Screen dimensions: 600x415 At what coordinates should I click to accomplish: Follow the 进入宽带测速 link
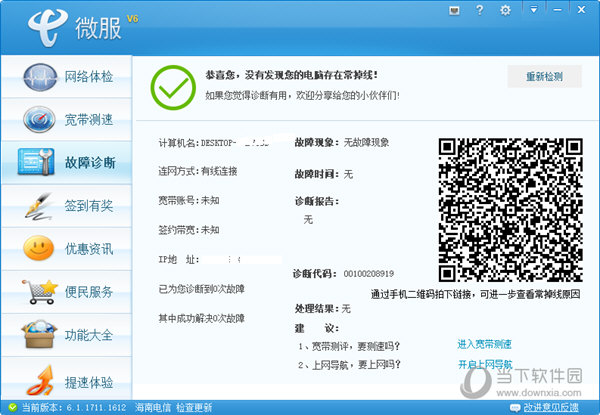click(484, 344)
